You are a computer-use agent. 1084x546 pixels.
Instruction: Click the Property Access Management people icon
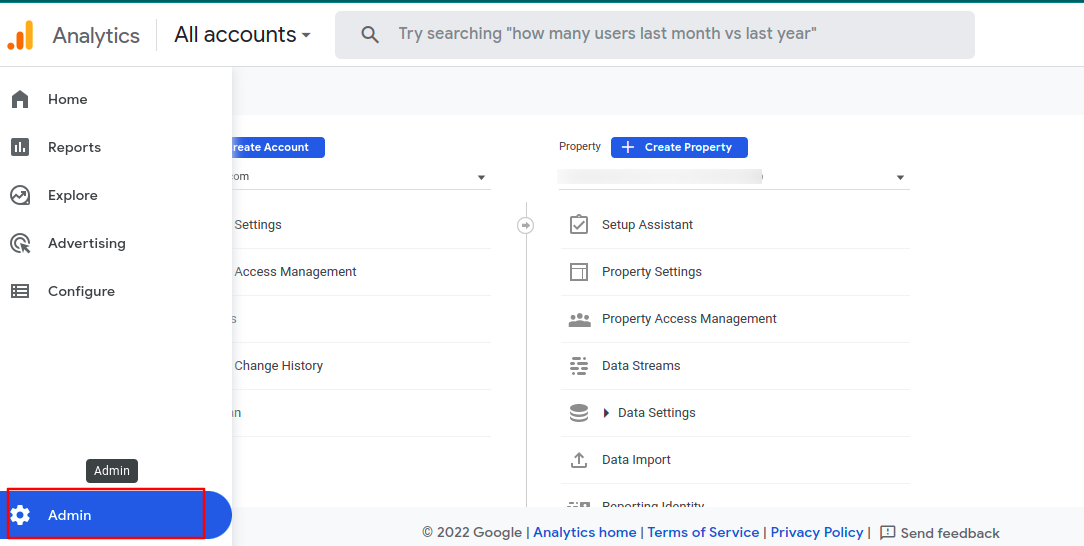tap(579, 319)
